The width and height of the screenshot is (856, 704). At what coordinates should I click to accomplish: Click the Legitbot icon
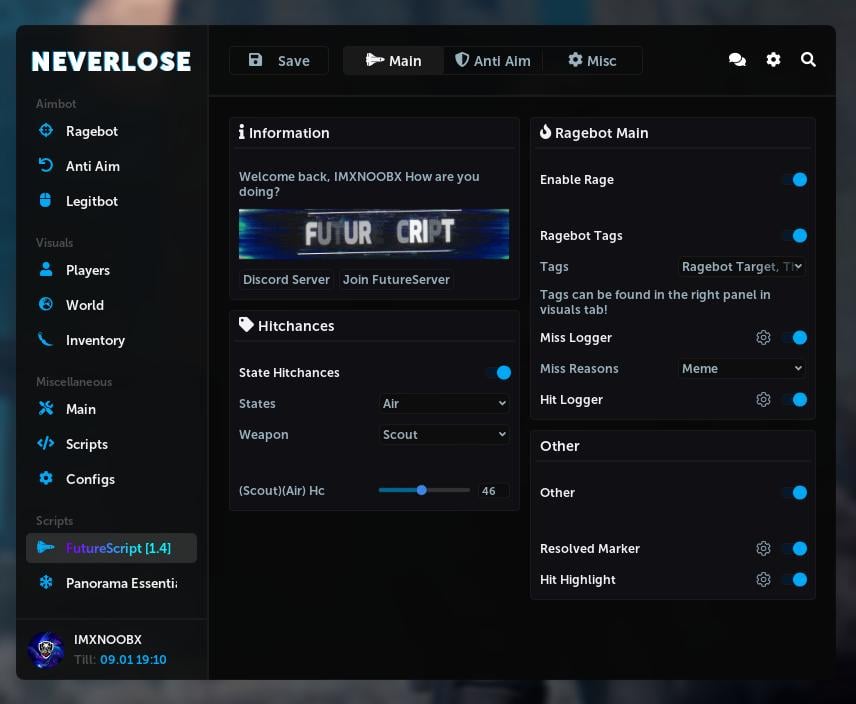click(44, 201)
